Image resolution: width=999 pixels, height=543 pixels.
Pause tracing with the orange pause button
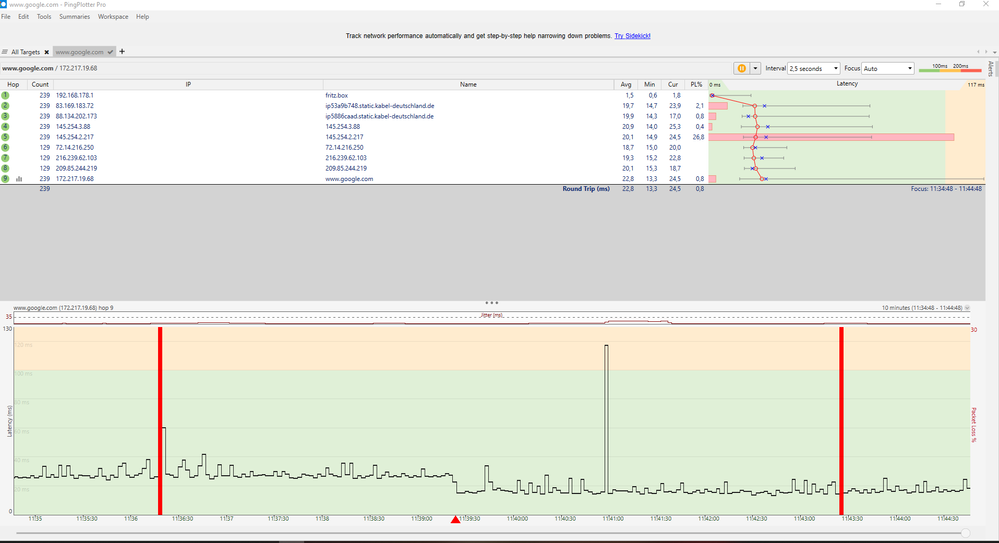(742, 68)
